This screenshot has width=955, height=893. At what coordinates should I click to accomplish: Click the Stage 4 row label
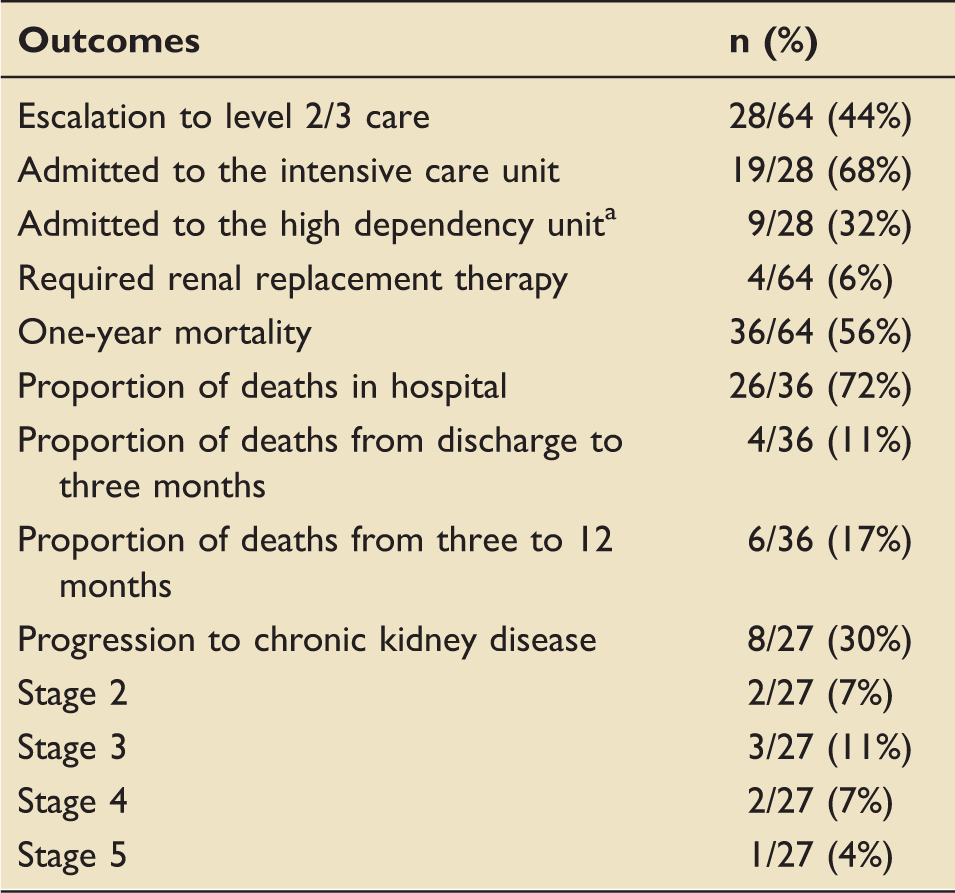coord(72,801)
